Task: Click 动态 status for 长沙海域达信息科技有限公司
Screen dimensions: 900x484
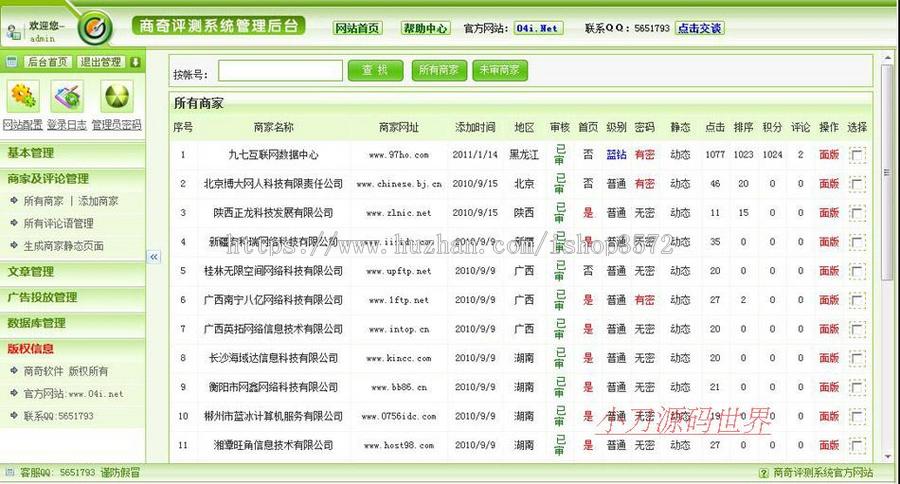Action: 680,358
